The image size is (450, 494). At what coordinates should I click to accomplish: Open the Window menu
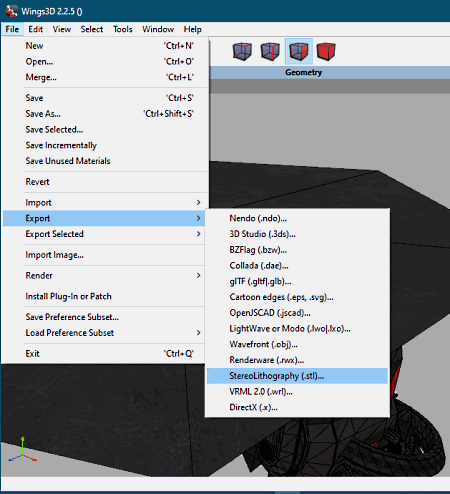pyautogui.click(x=158, y=29)
